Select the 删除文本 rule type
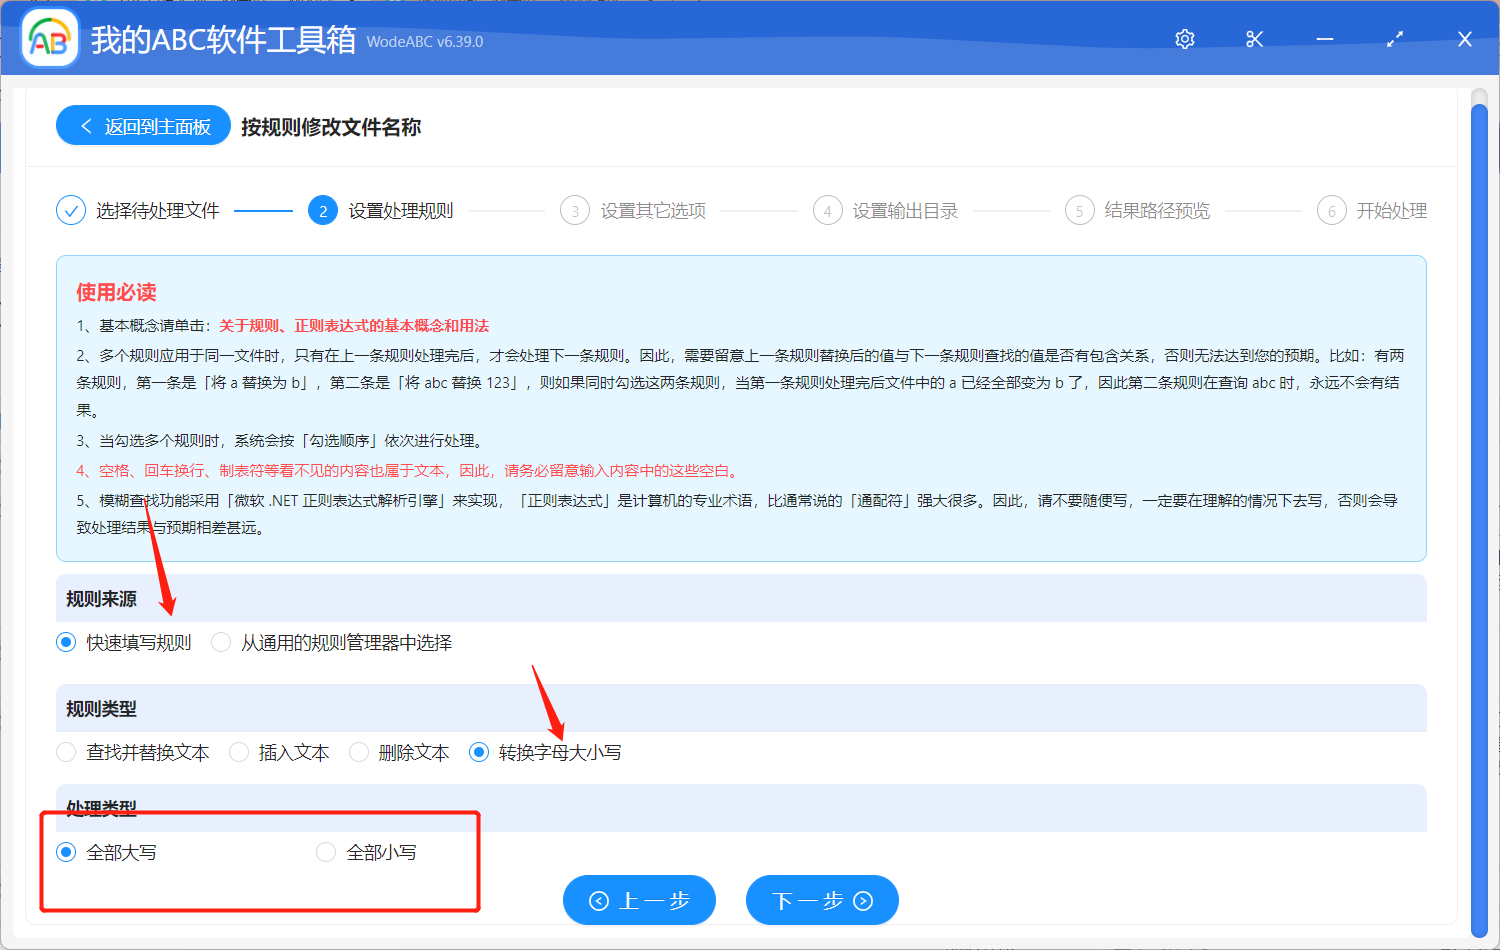The image size is (1500, 950). pos(359,752)
